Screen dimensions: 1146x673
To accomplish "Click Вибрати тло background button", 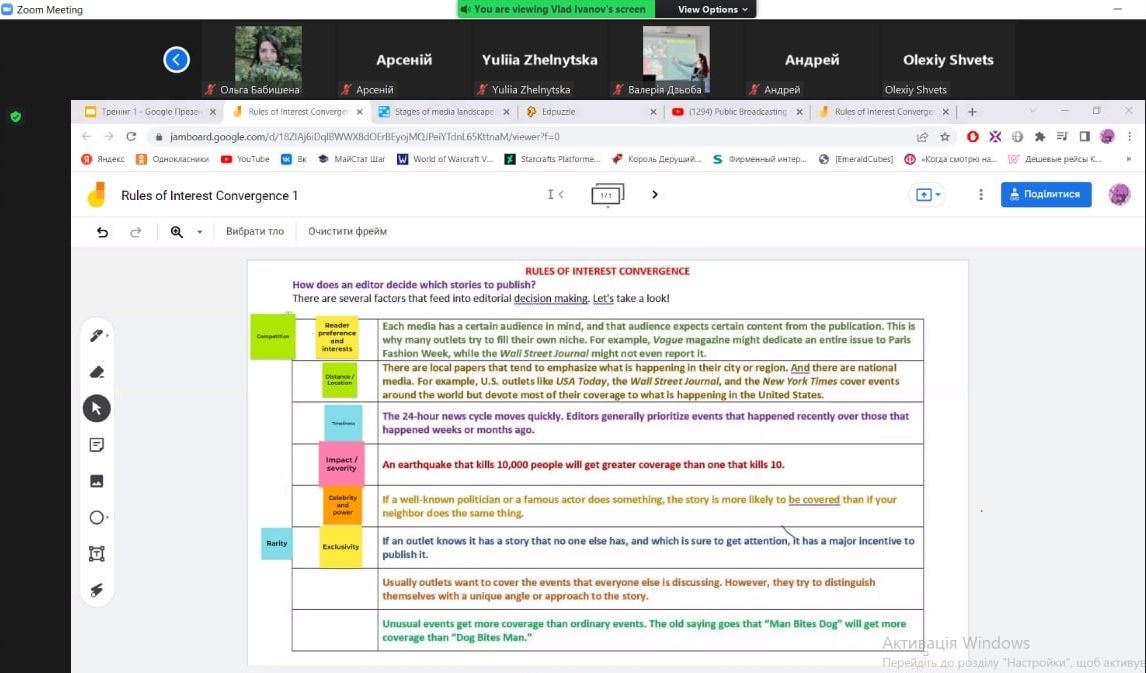I will click(255, 232).
